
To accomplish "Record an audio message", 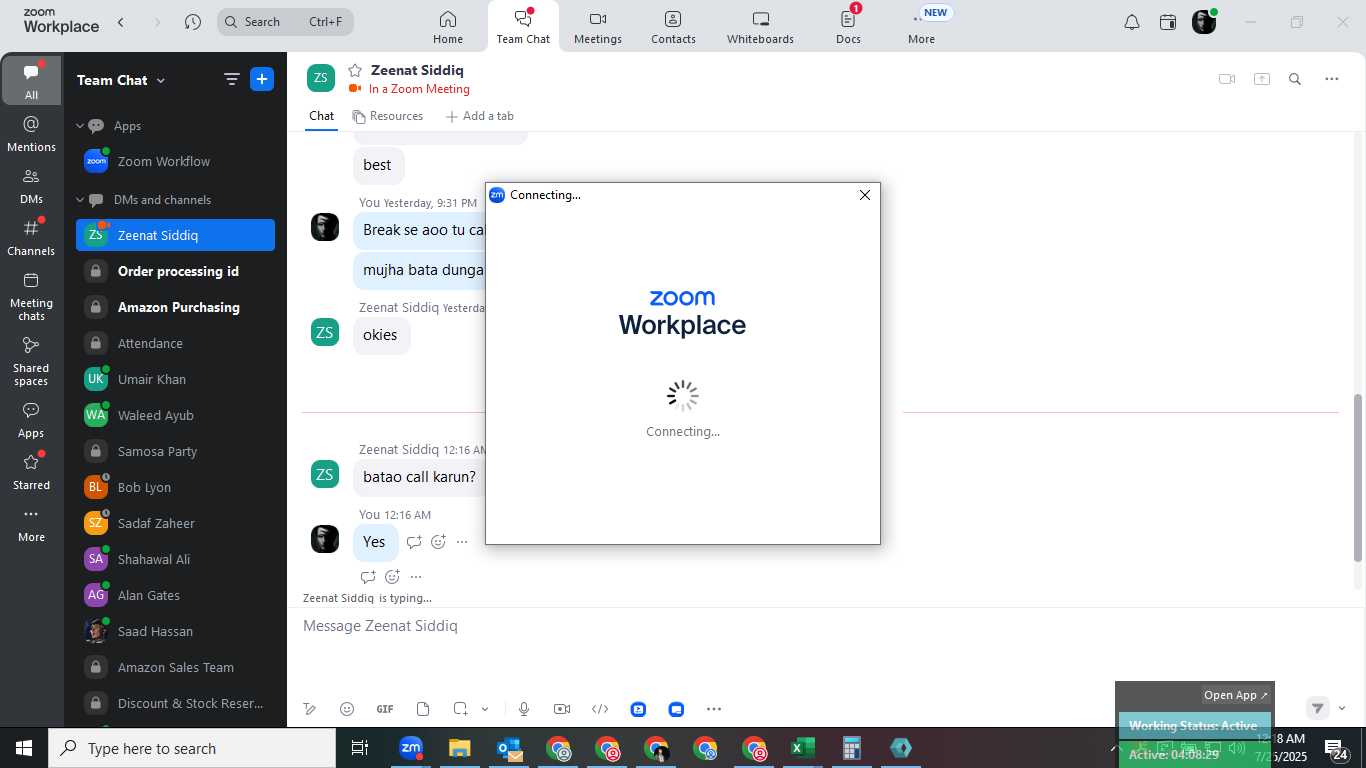I will (x=524, y=709).
